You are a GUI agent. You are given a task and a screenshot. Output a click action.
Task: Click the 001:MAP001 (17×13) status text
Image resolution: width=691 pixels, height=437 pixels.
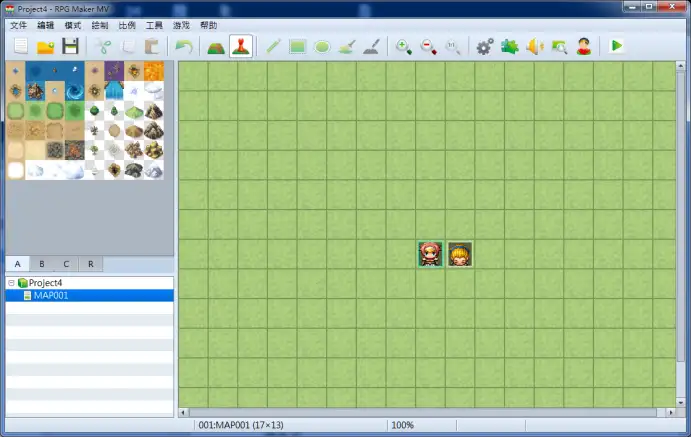[x=241, y=425]
